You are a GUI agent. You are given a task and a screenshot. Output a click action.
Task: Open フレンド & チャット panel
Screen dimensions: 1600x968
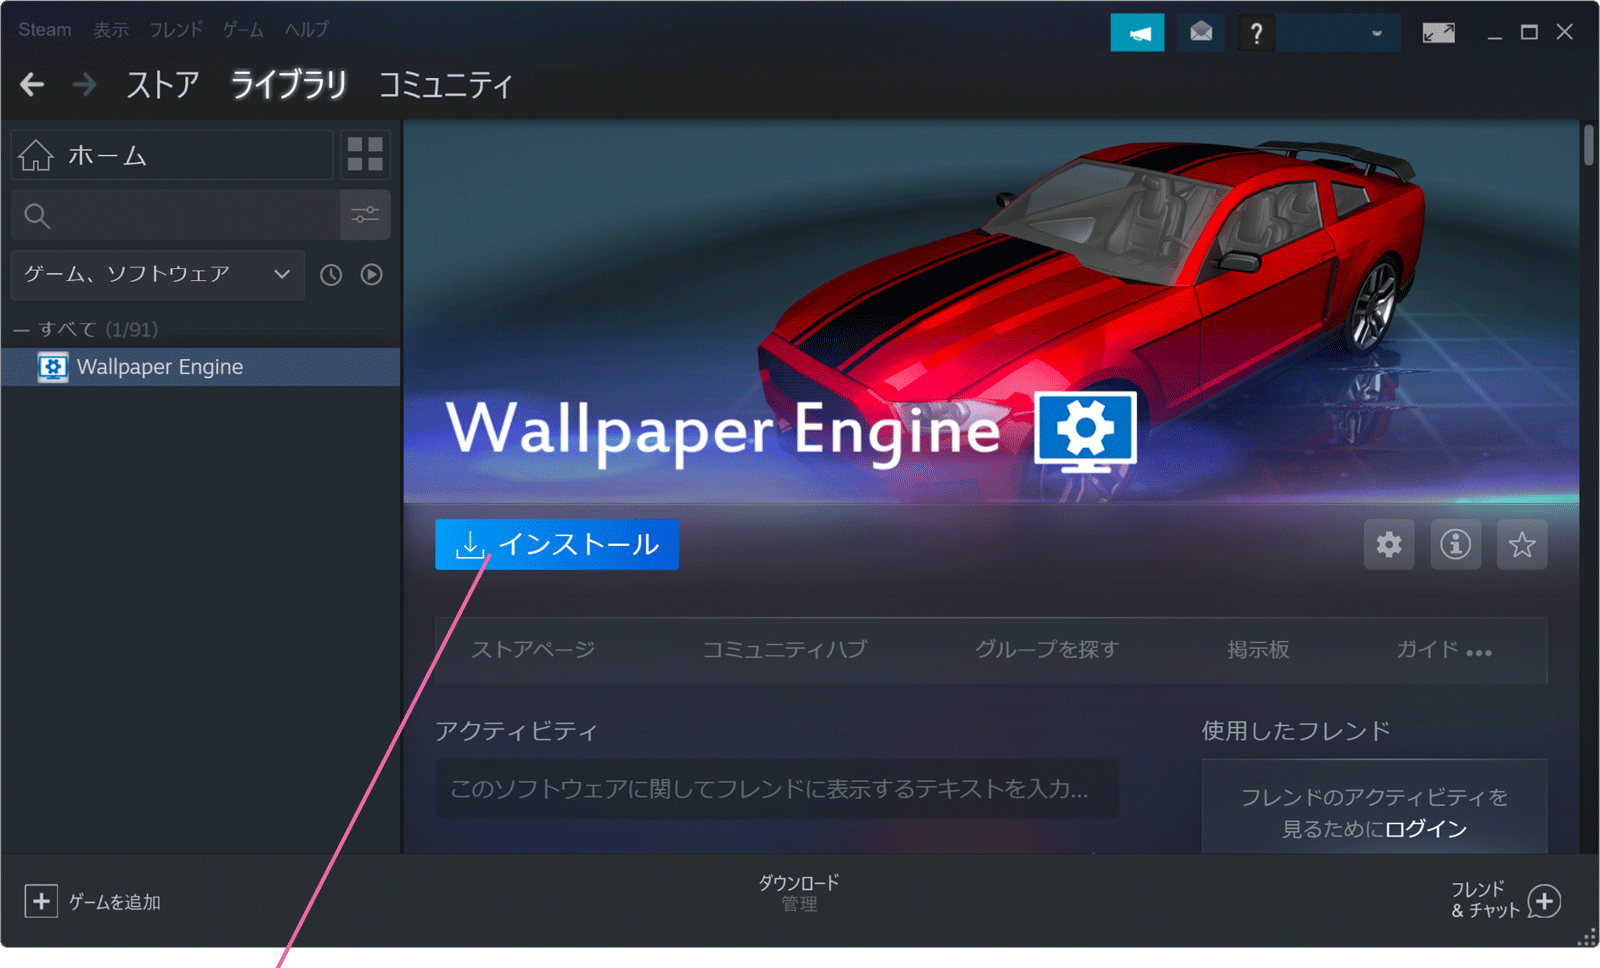click(1505, 900)
